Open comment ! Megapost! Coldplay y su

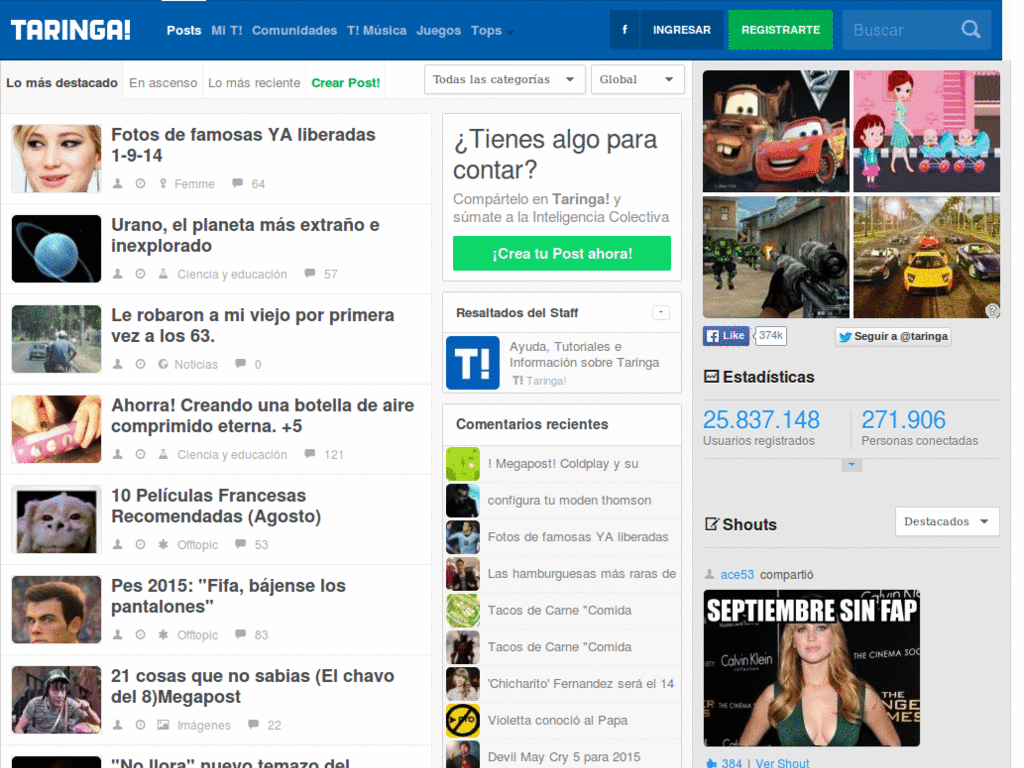pyautogui.click(x=563, y=464)
